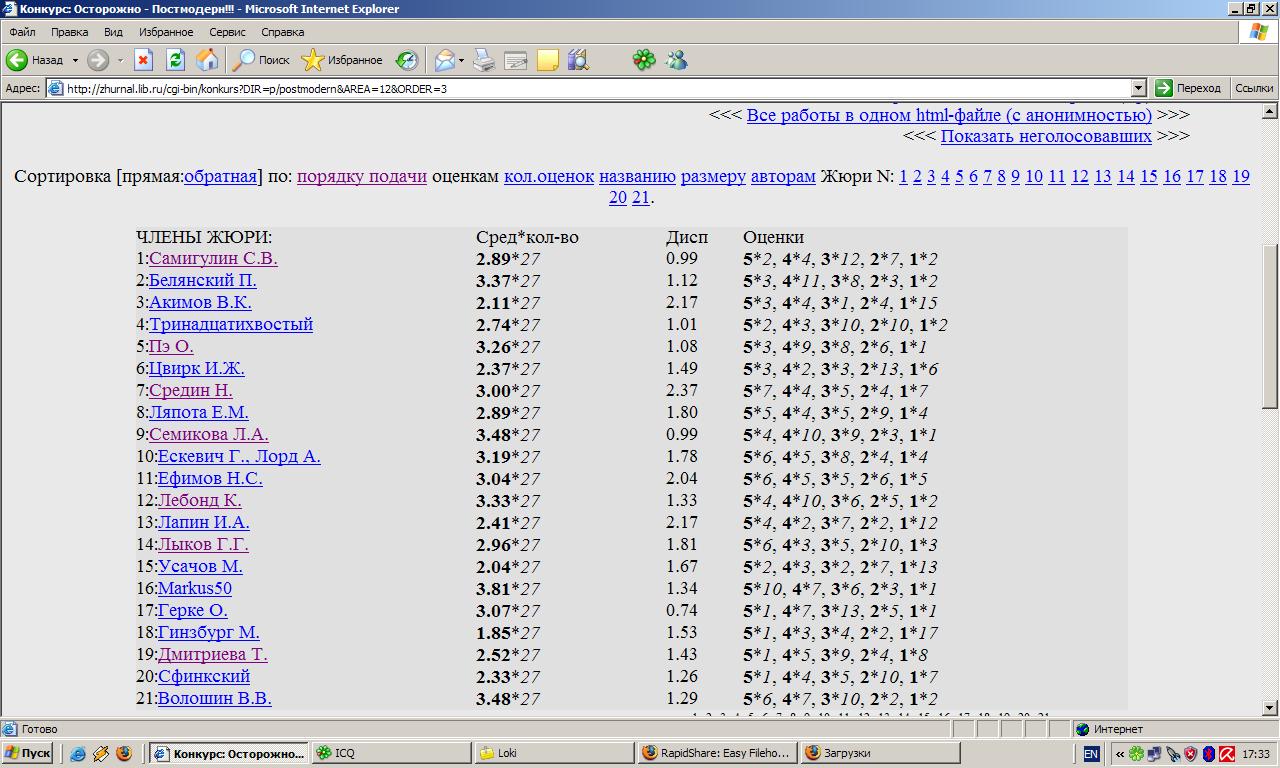Open the Назад button history dropdown arrow
This screenshot has height=768, width=1280.
(x=75, y=60)
